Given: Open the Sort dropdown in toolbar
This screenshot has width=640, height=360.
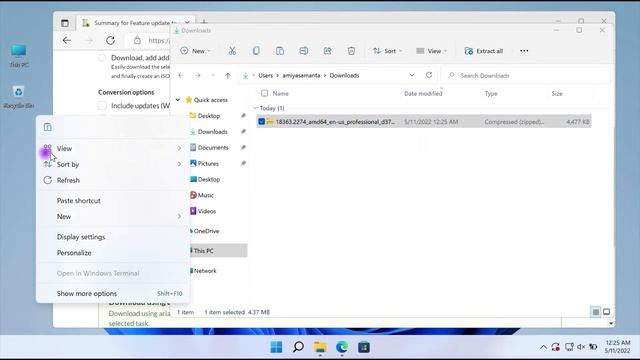Looking at the screenshot, I should point(387,51).
